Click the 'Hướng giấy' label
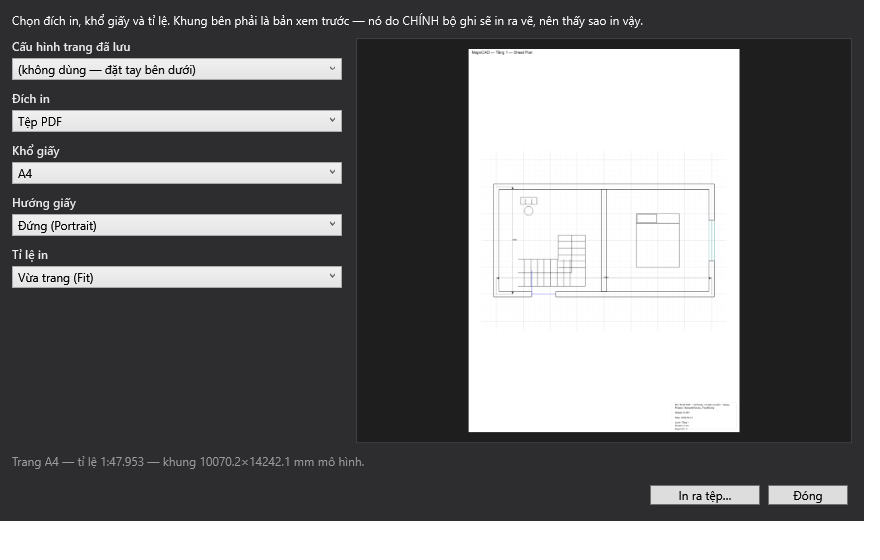 point(44,203)
